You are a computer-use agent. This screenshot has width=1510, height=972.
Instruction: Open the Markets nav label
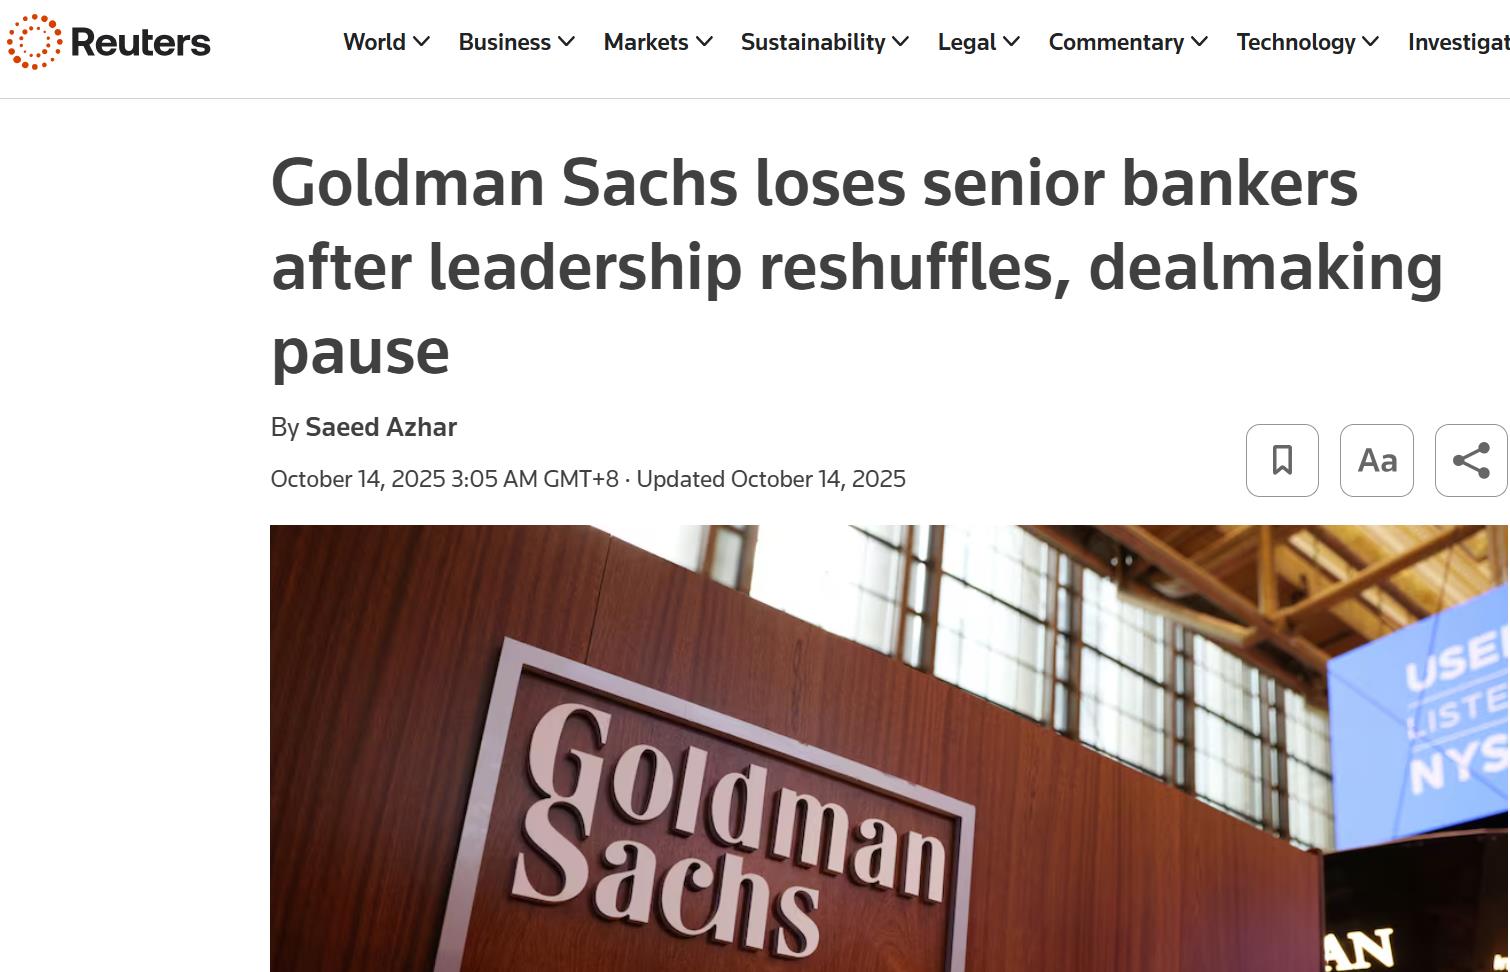tap(645, 42)
